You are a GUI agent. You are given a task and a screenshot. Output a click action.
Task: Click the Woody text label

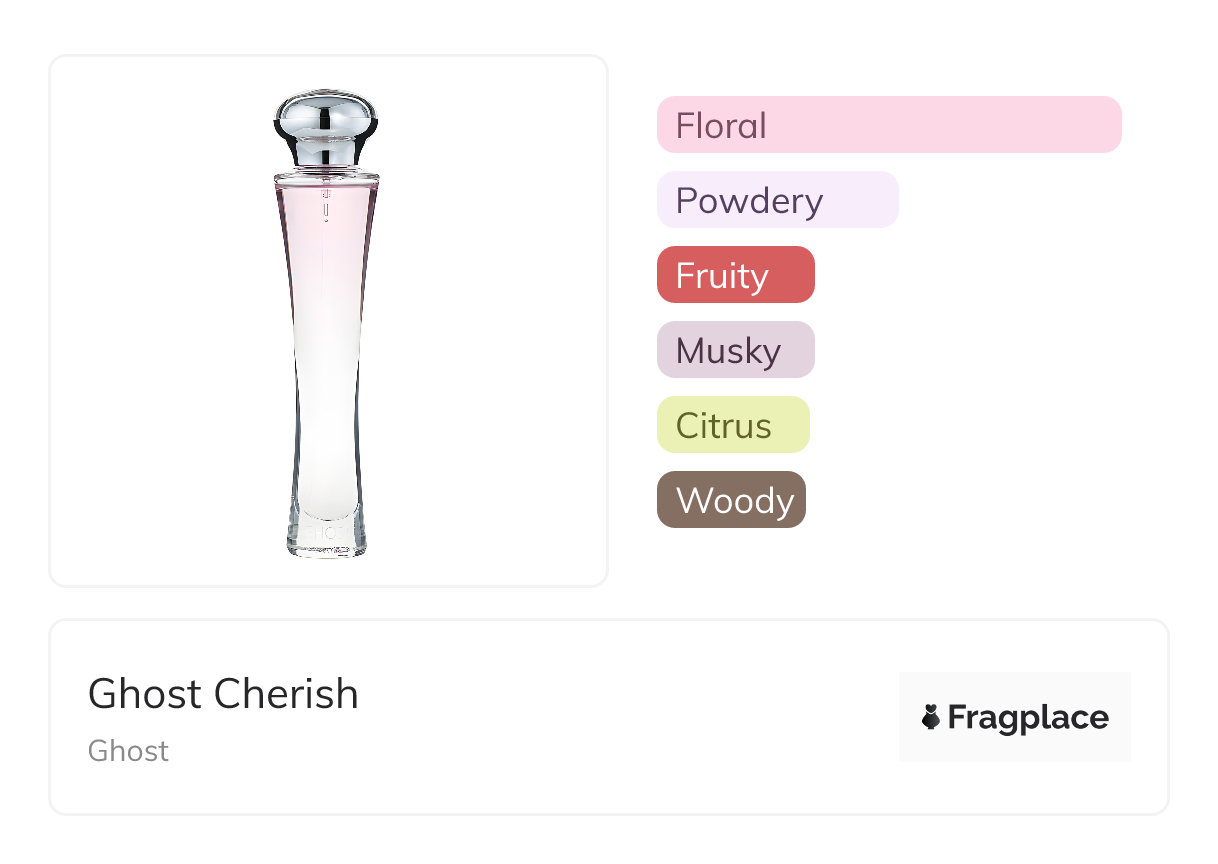pos(735,500)
